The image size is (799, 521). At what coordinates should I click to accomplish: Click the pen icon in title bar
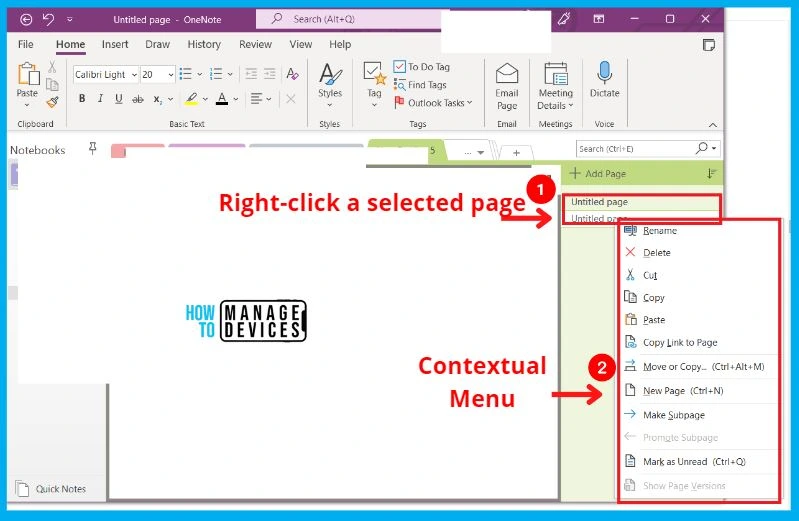[564, 19]
